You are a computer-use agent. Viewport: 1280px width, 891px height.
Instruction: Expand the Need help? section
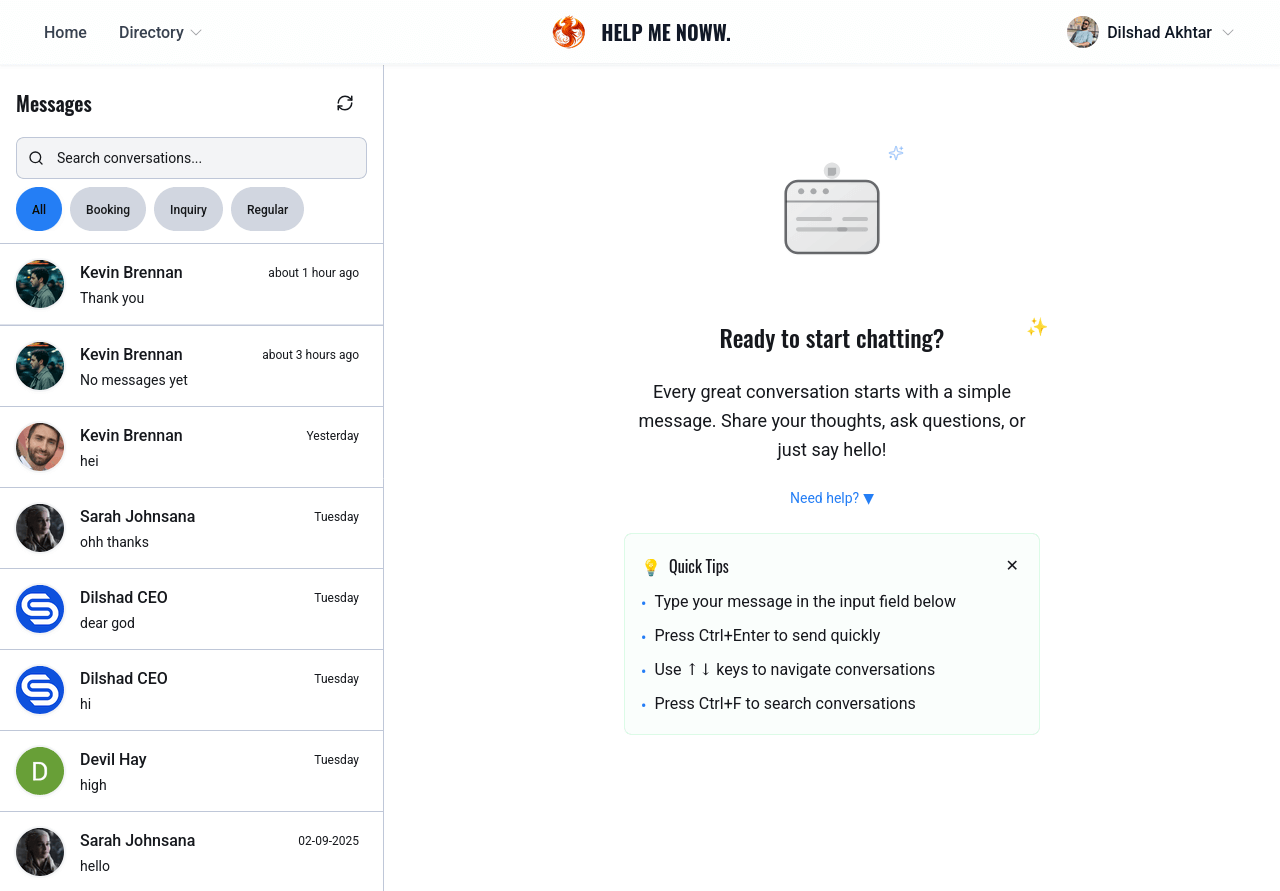[832, 498]
